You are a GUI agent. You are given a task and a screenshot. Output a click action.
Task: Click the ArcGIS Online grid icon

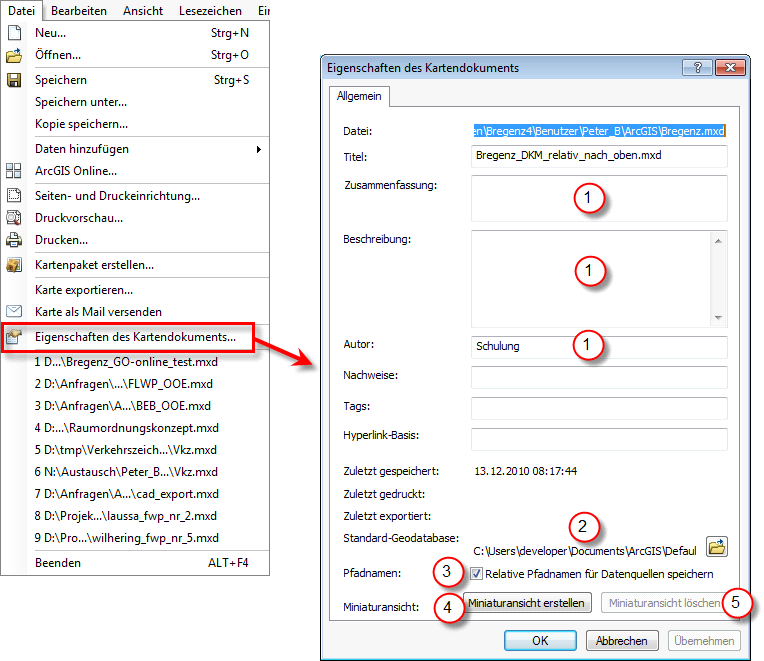(14, 171)
